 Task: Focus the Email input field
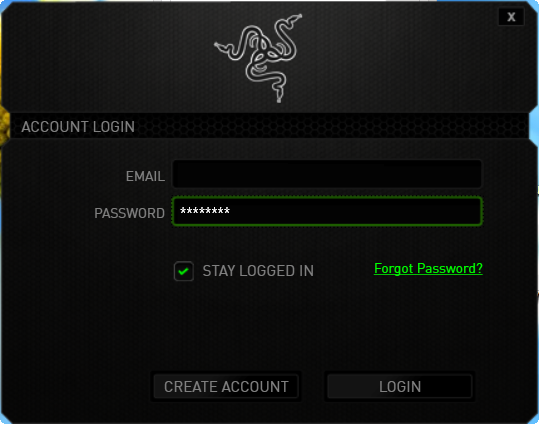pyautogui.click(x=327, y=174)
